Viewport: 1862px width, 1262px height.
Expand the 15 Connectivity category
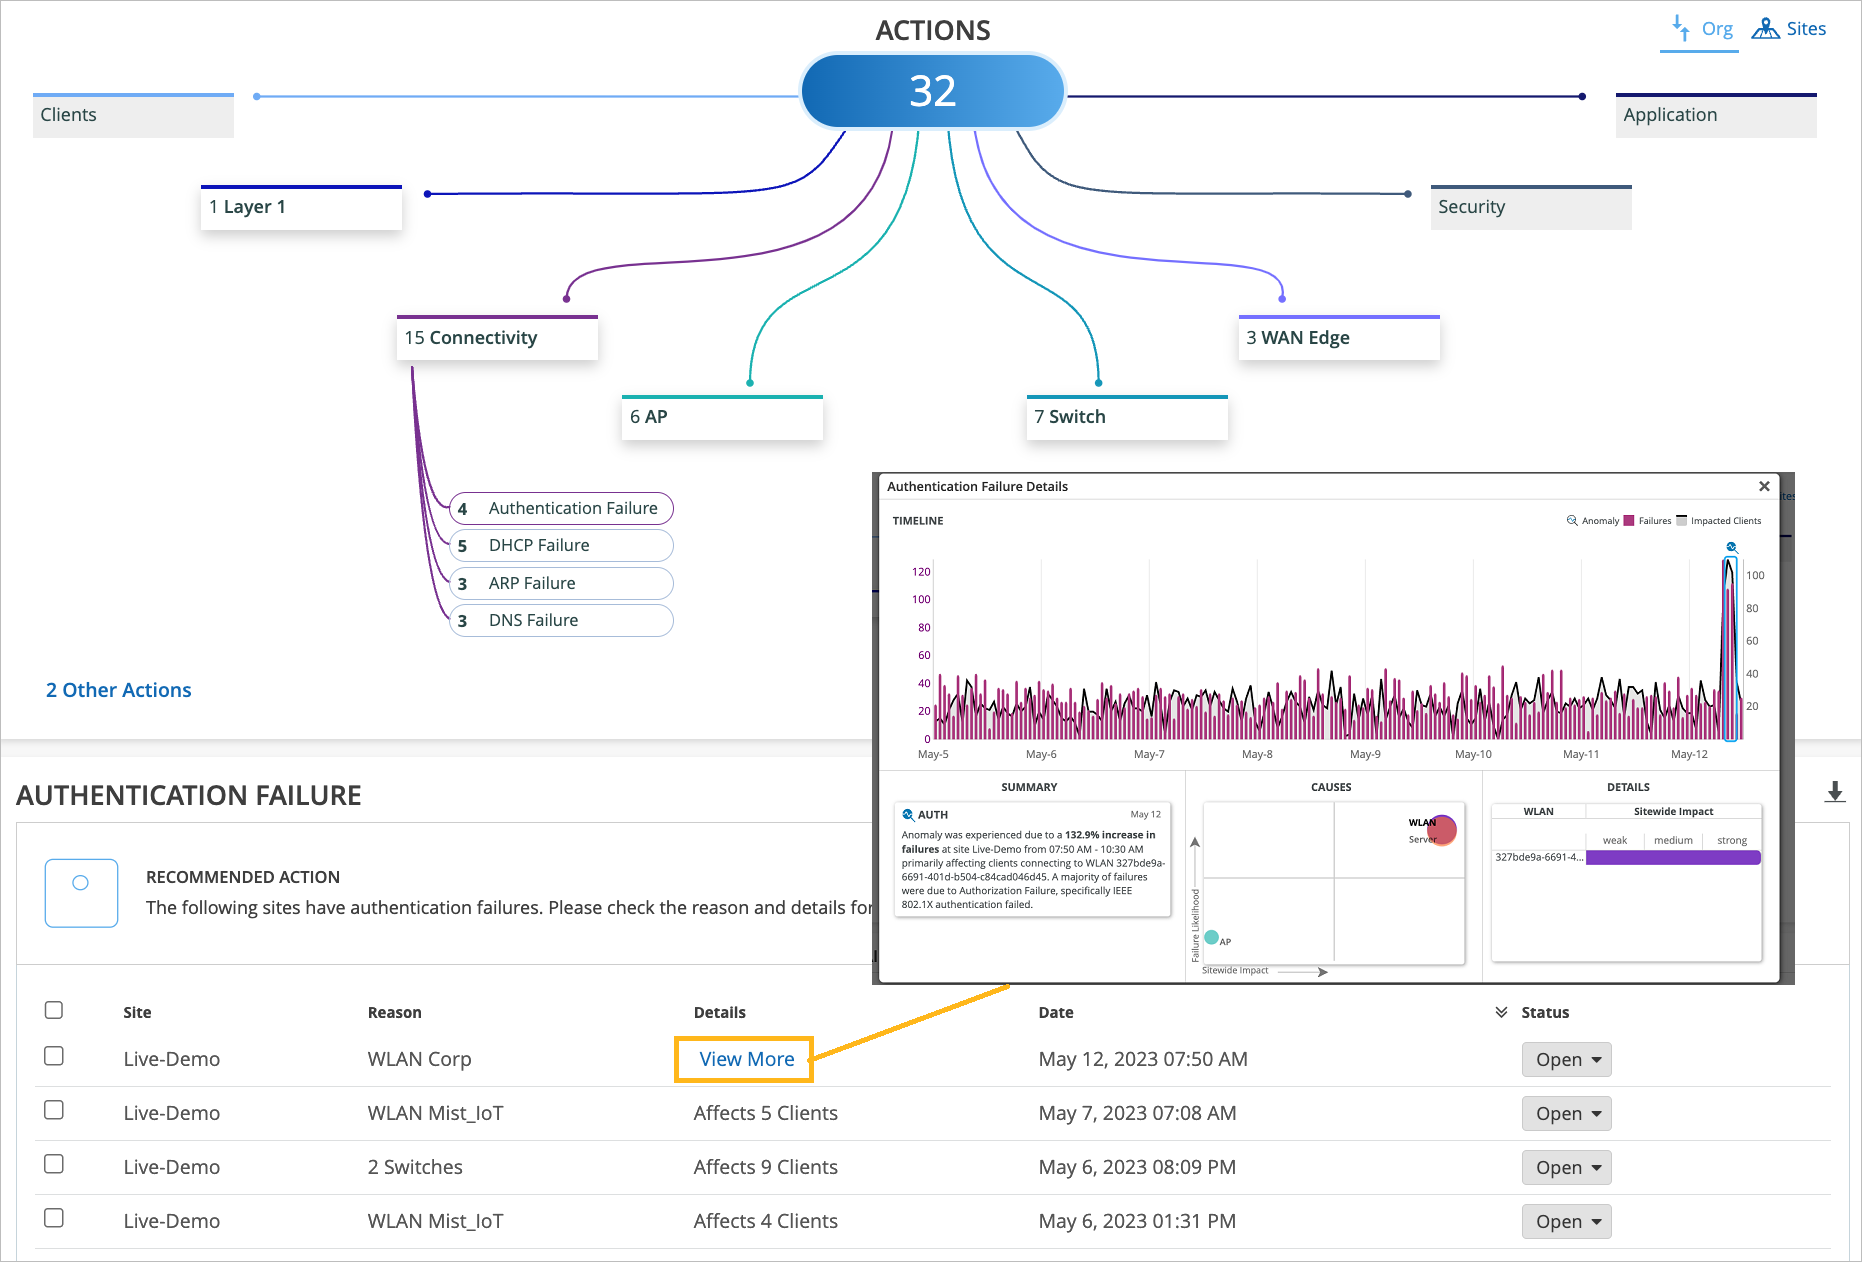(x=497, y=339)
